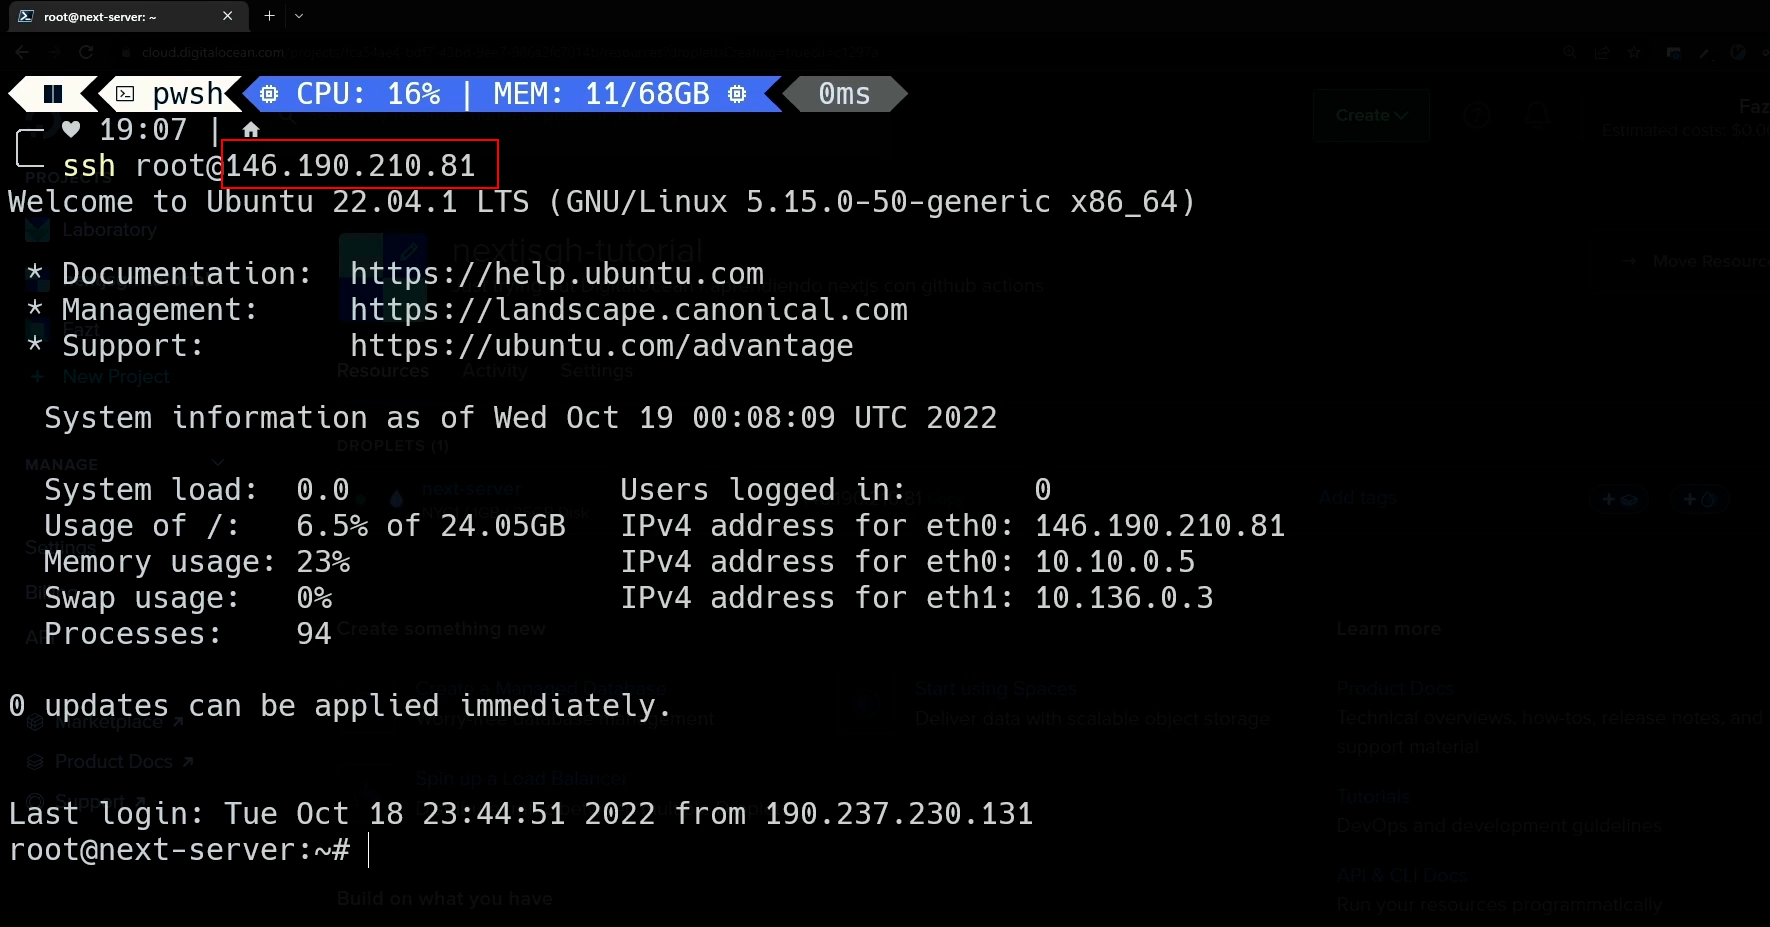1770x927 pixels.
Task: Close the root@next-server terminal tab
Action: 228,16
